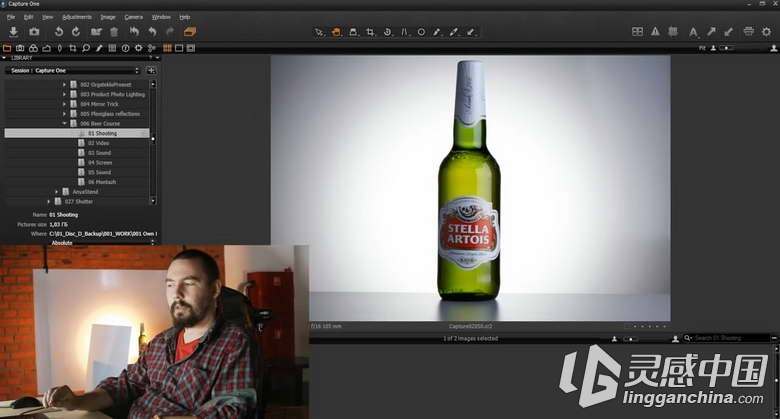Open the Local Adjustments brush tab

[x=99, y=48]
